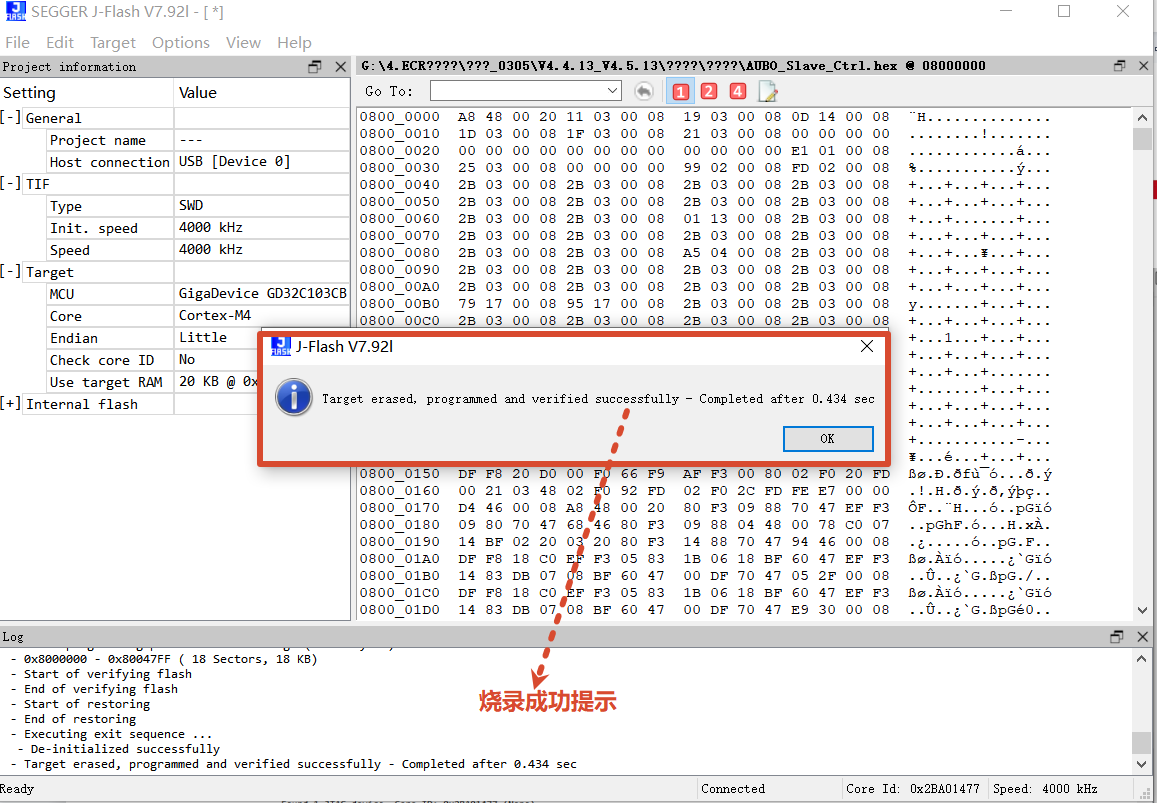
Task: Click the Go To address input field
Action: tap(518, 91)
